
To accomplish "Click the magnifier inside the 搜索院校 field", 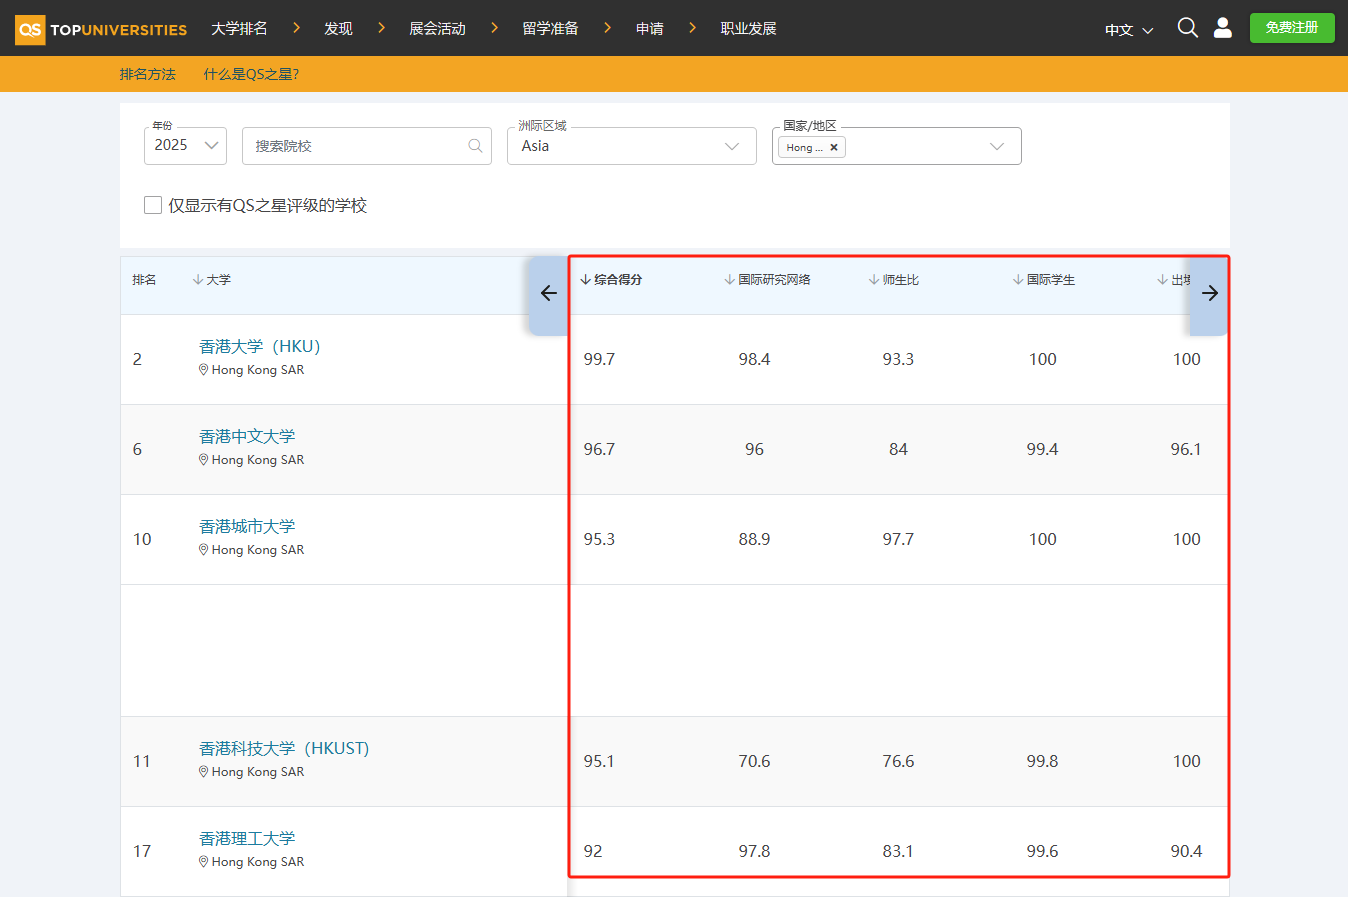I will pos(475,146).
